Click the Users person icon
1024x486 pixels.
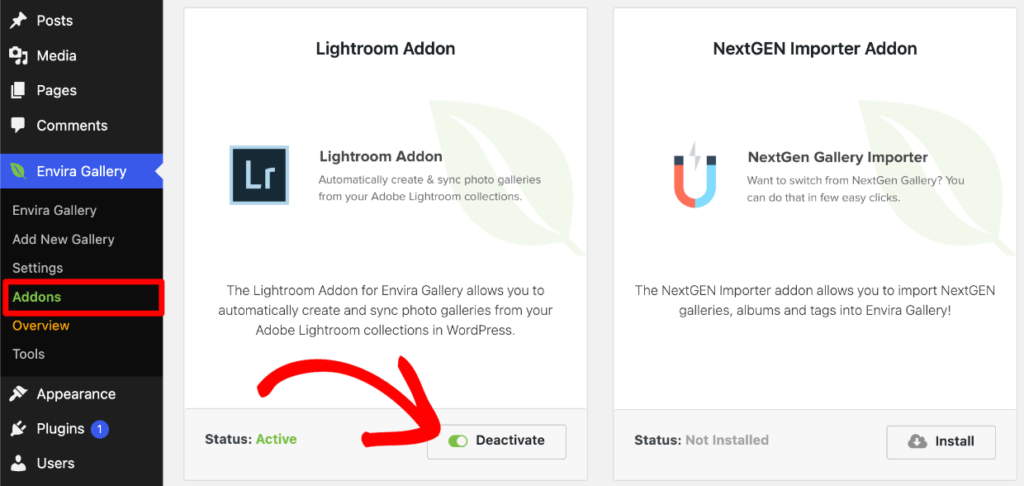pyautogui.click(x=18, y=463)
